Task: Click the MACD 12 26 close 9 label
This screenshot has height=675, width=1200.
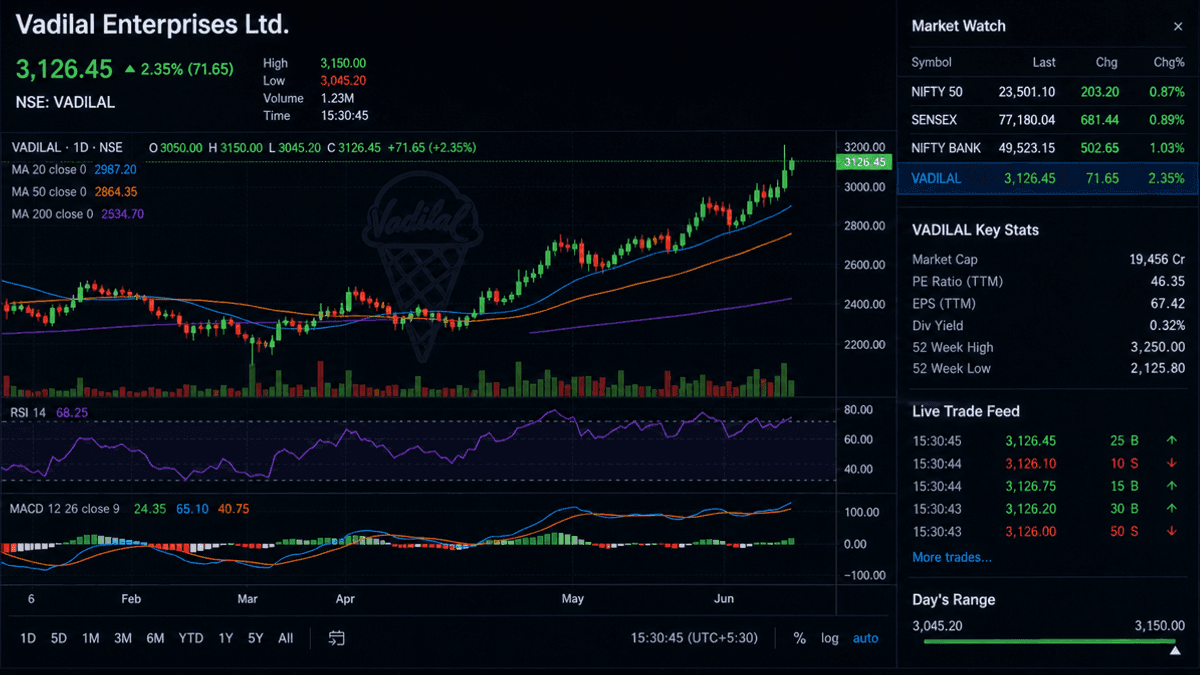Action: click(65, 509)
